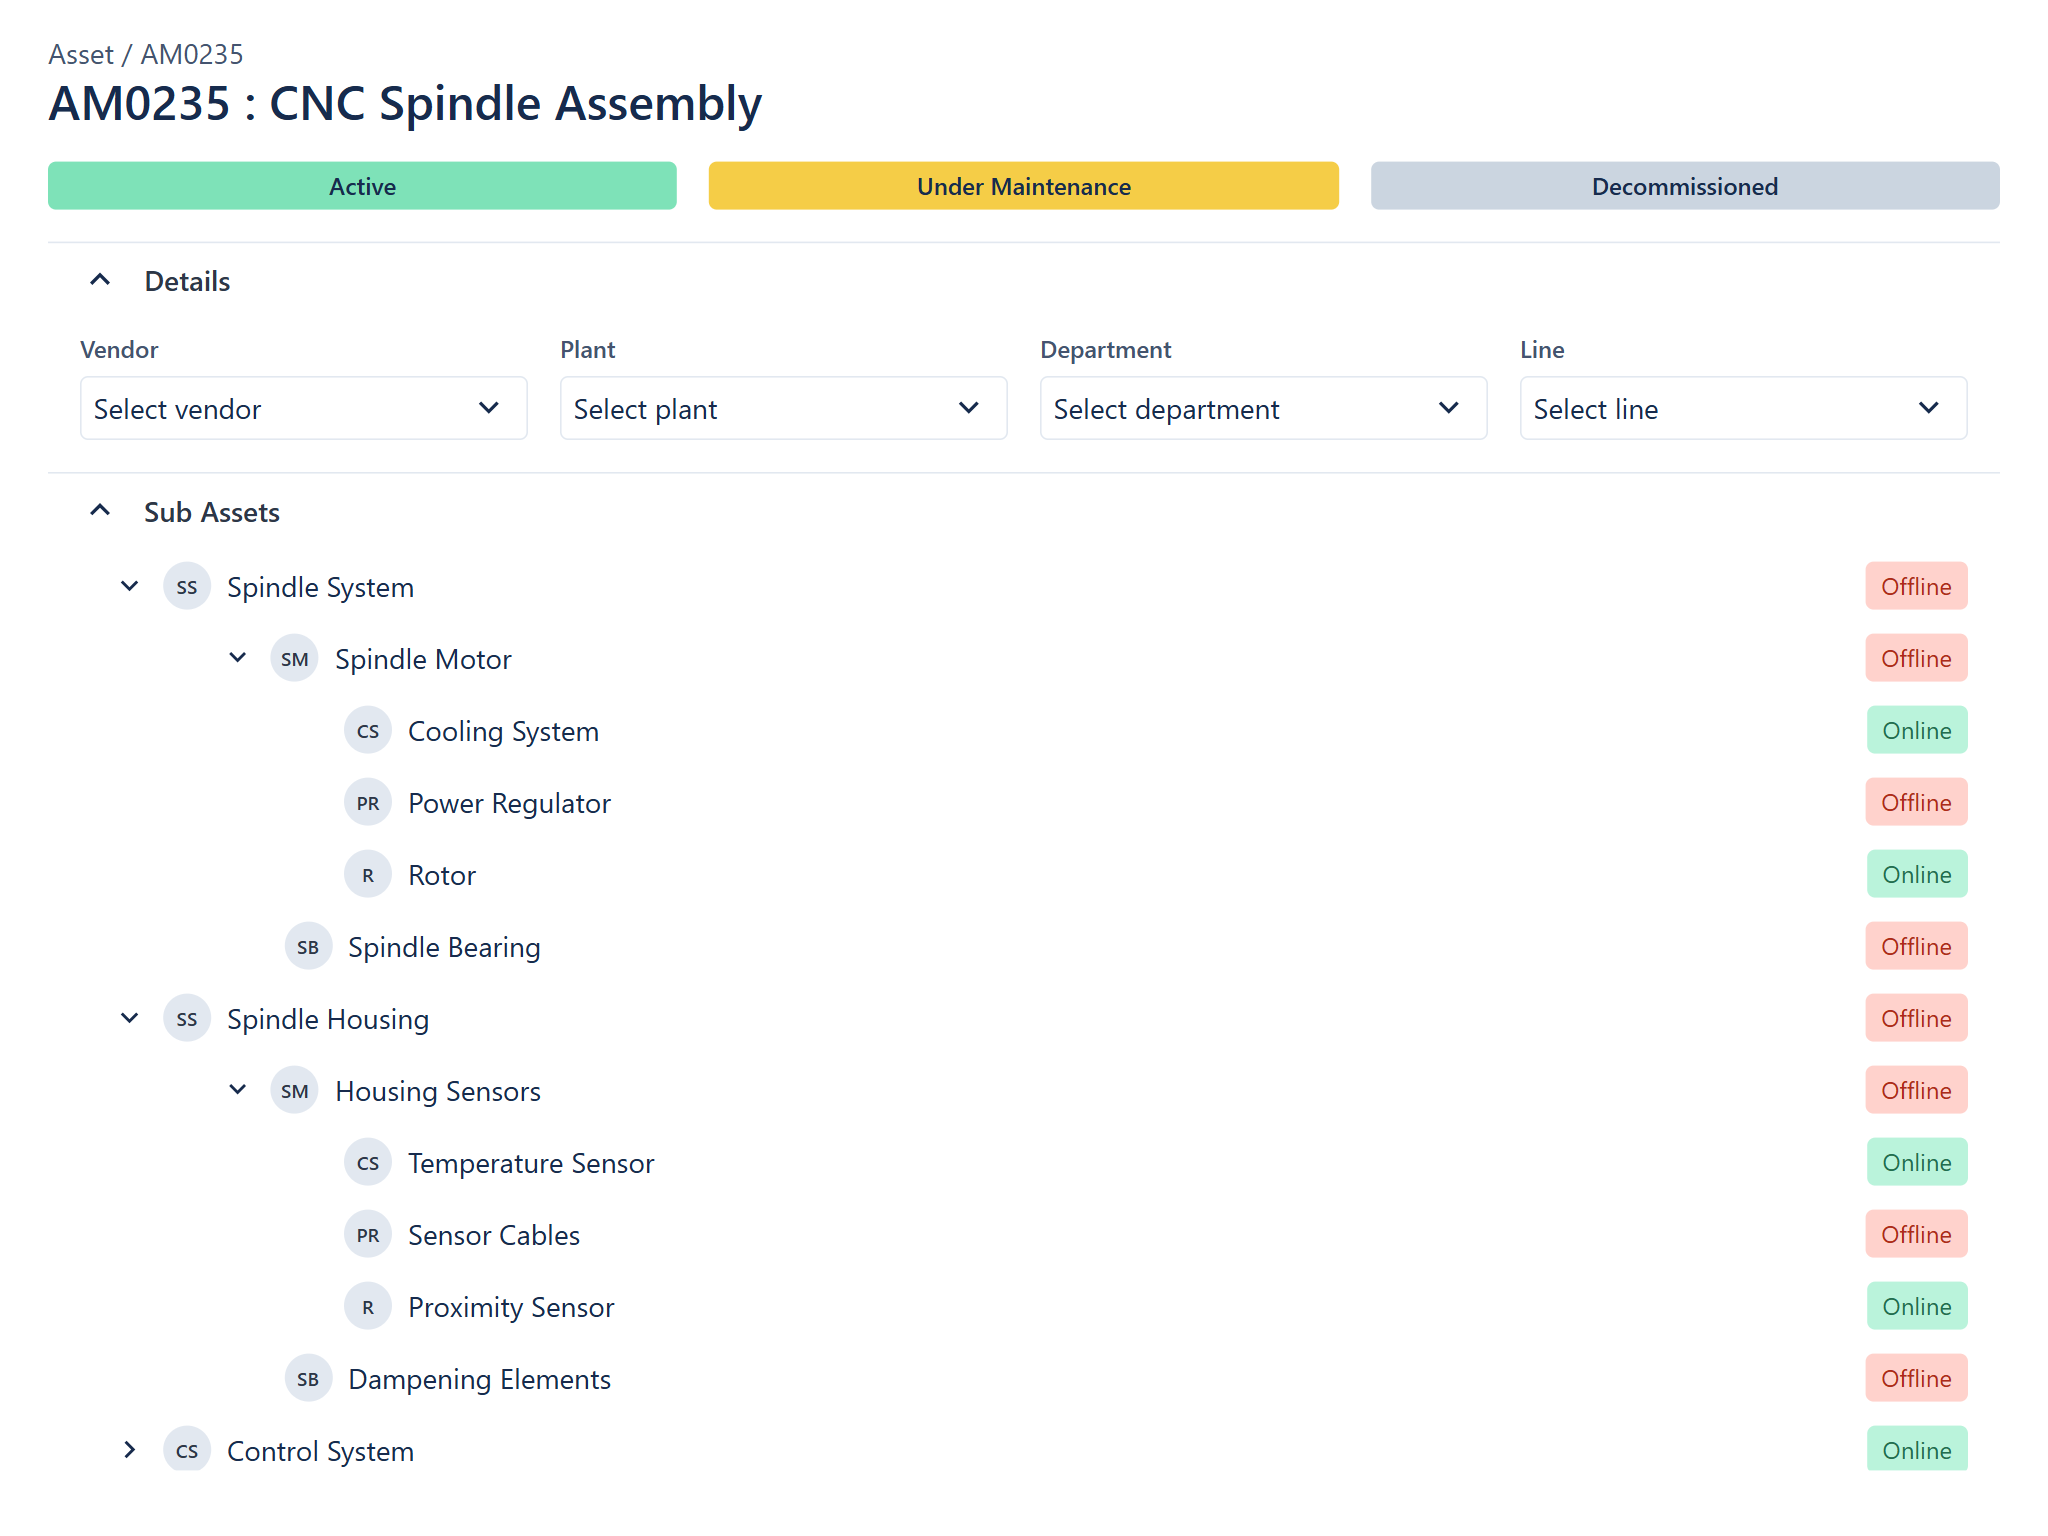Collapse the Details section chevron
Viewport: 2048px width, 1536px height.
point(100,280)
